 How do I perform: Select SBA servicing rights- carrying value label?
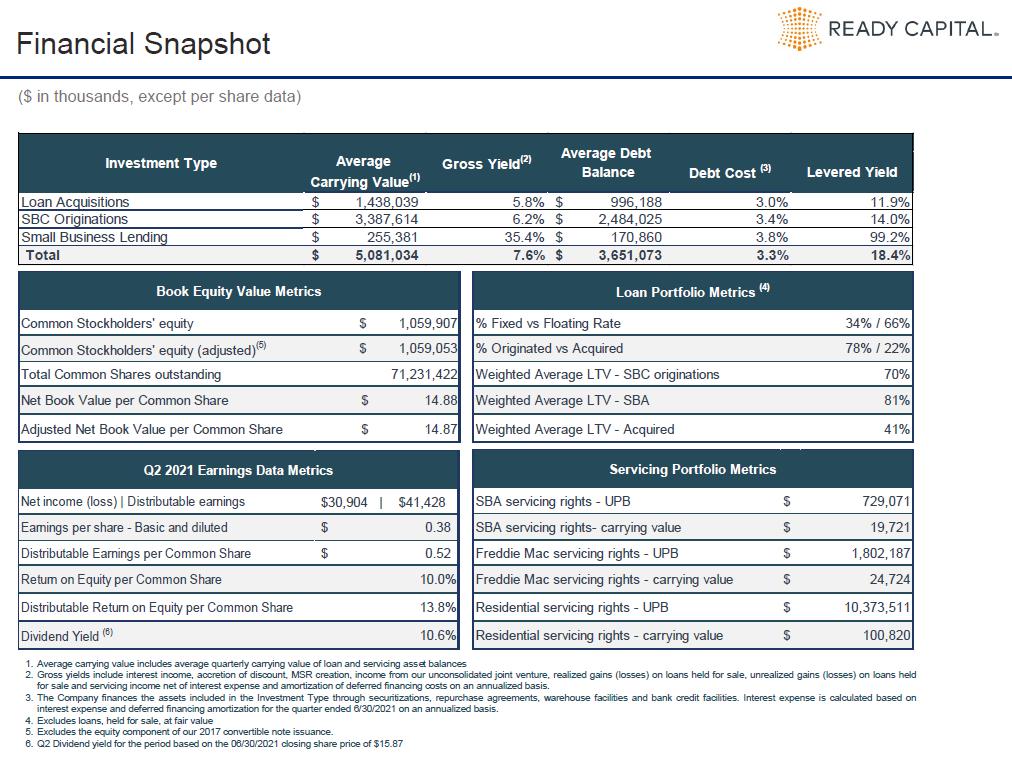[578, 528]
